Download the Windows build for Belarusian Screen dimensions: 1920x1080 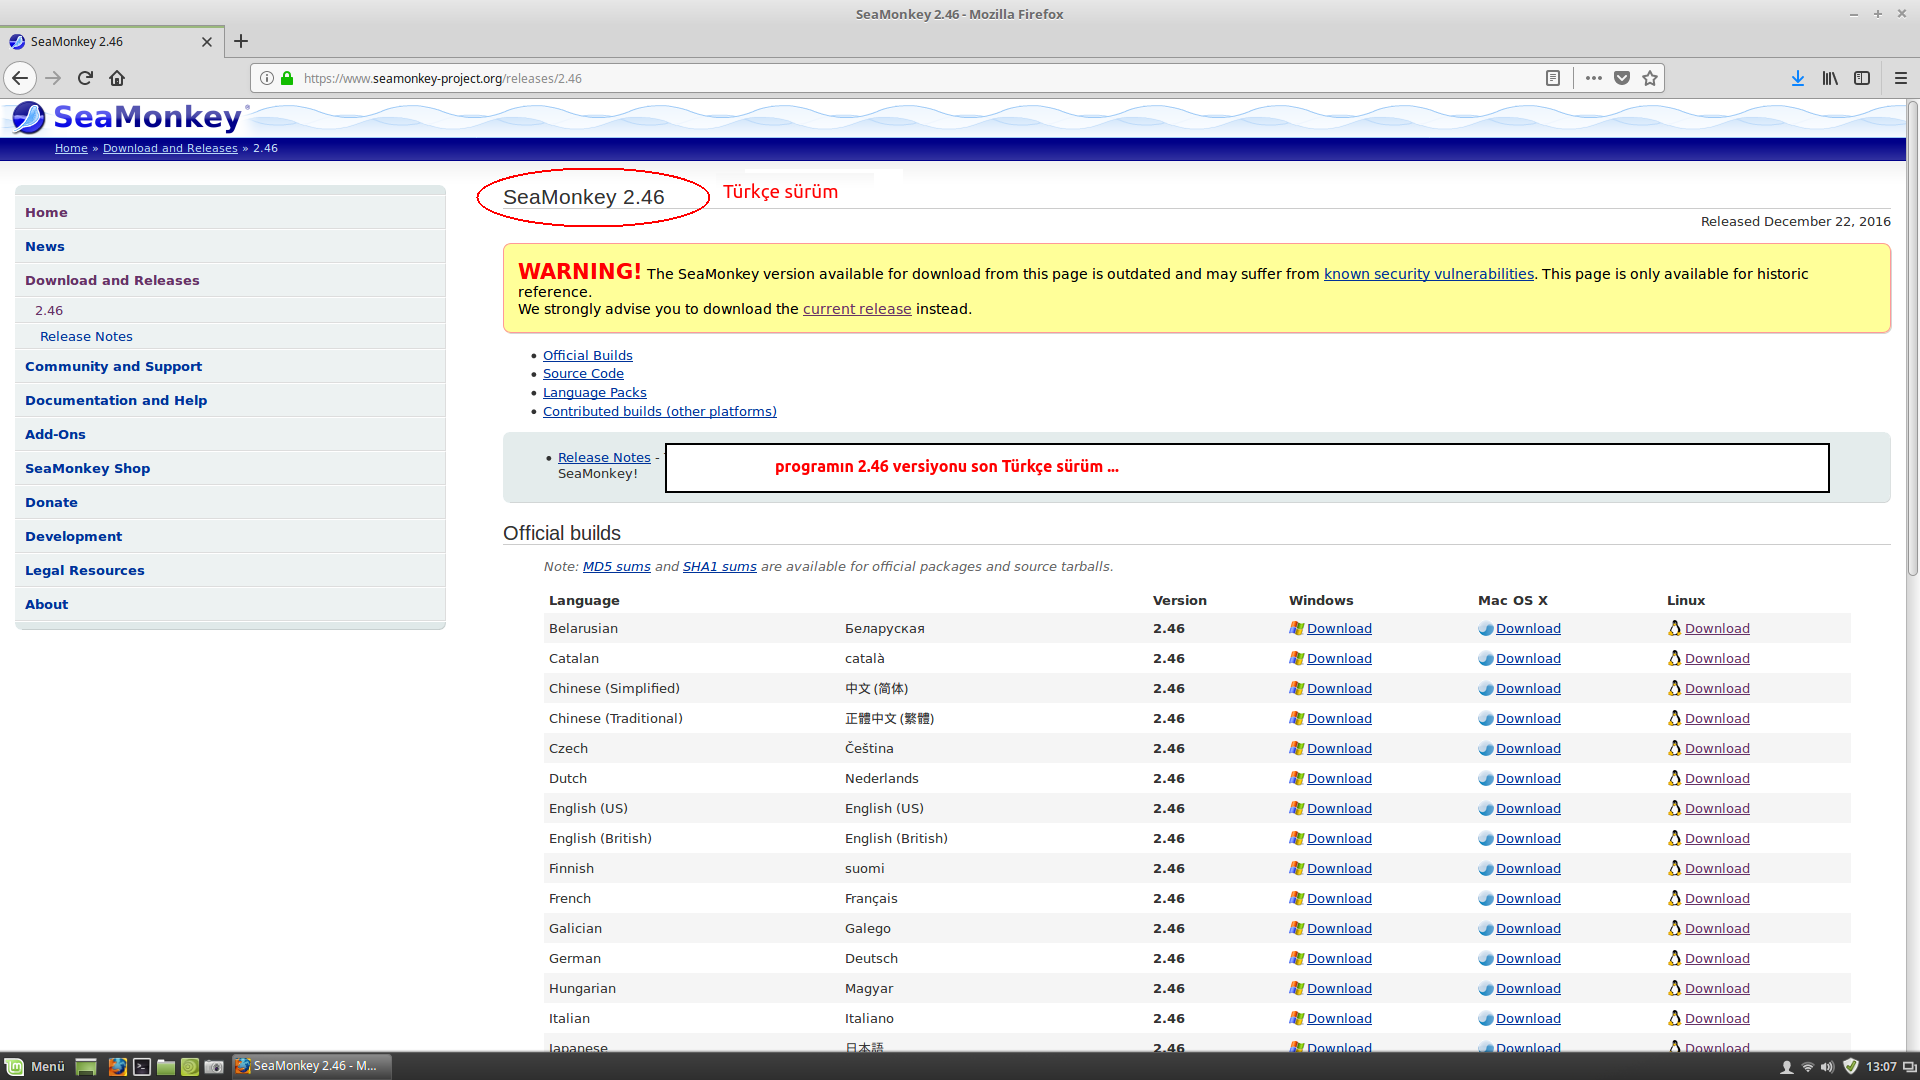tap(1339, 628)
